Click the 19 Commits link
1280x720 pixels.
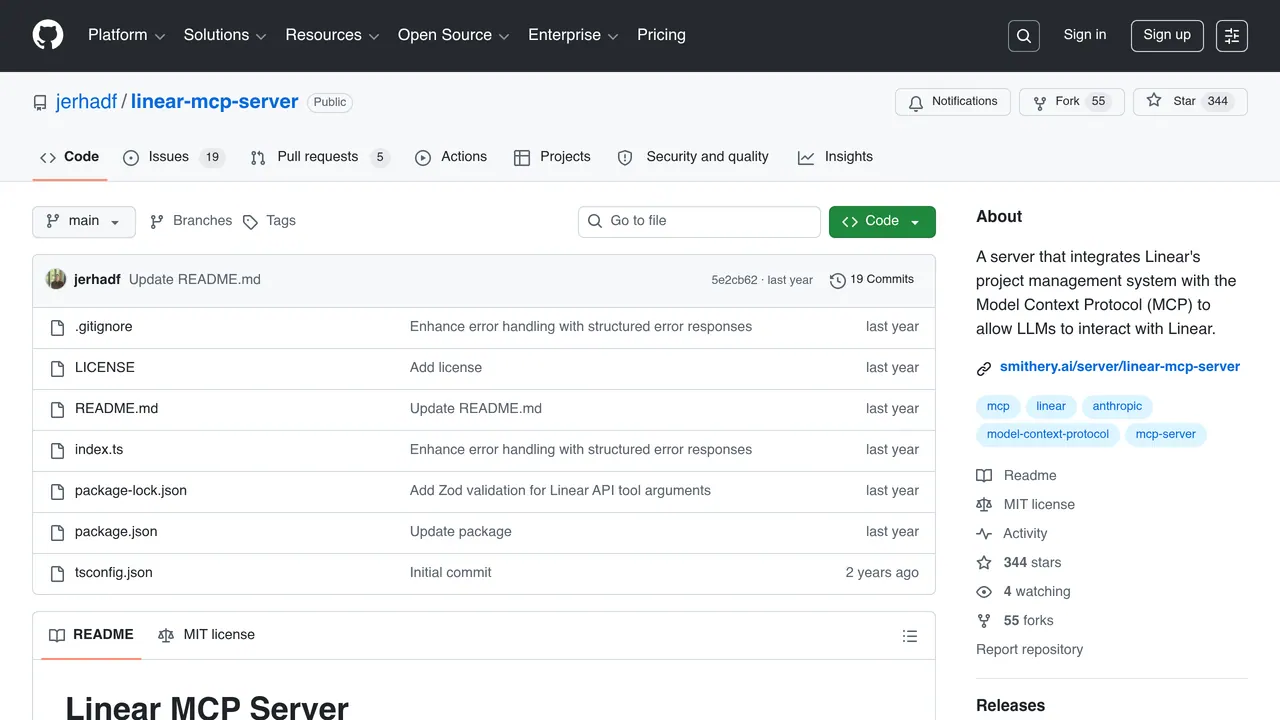coord(872,280)
